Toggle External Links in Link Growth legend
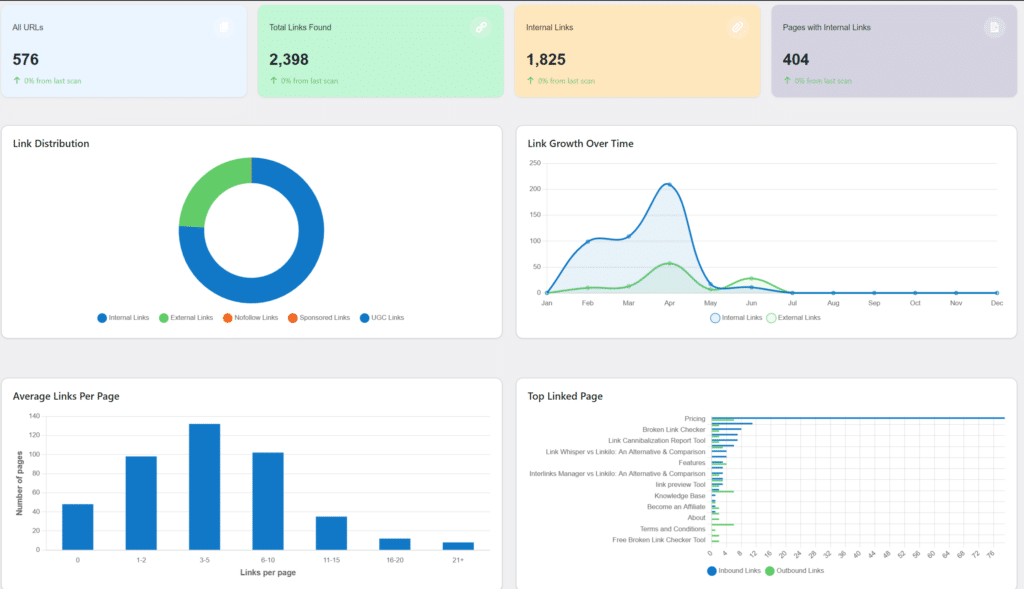This screenshot has height=589, width=1024. pos(793,318)
